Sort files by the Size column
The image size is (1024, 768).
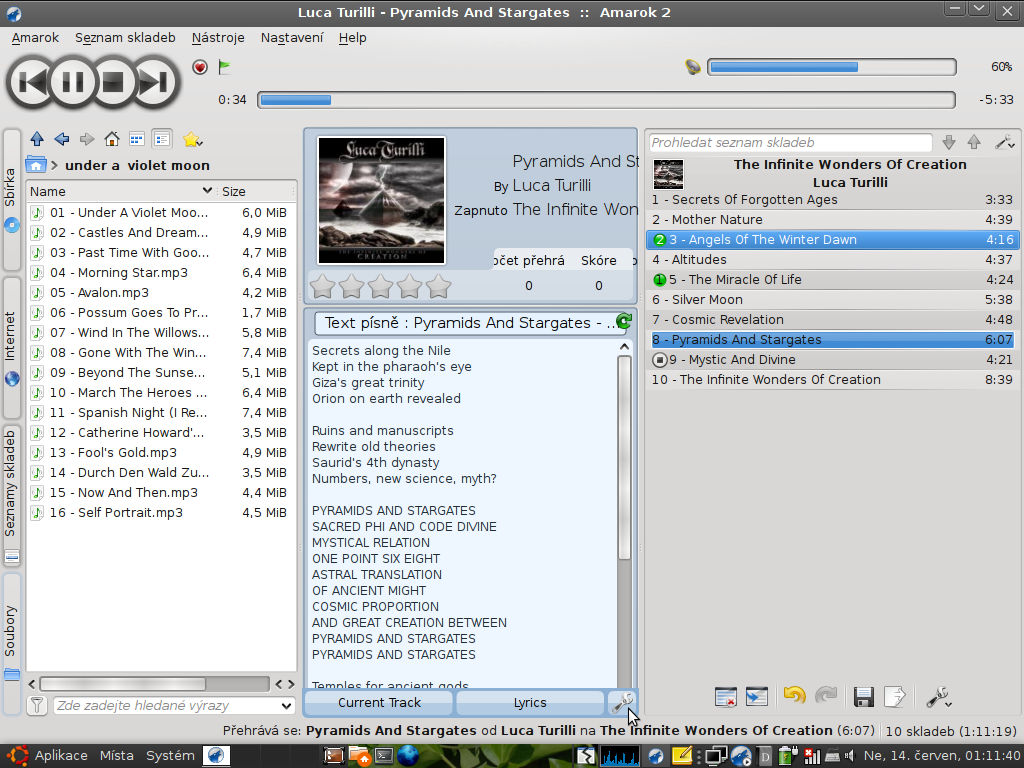pyautogui.click(x=257, y=191)
